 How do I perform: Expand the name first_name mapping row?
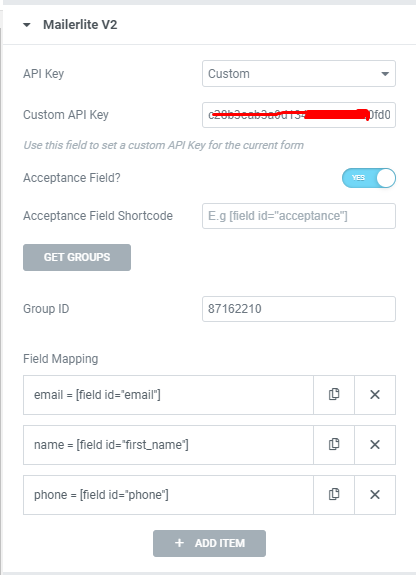tap(168, 445)
